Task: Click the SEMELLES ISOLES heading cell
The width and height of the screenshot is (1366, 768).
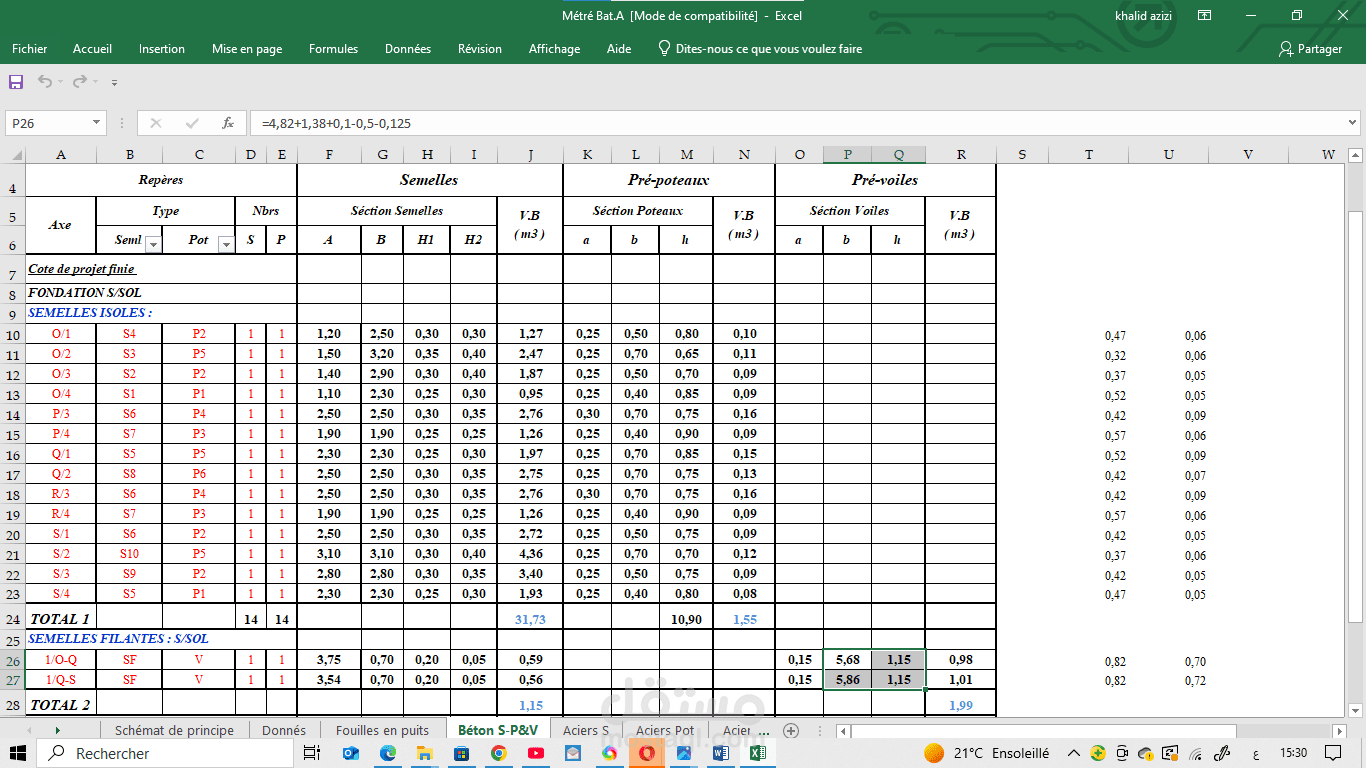Action: 90,313
